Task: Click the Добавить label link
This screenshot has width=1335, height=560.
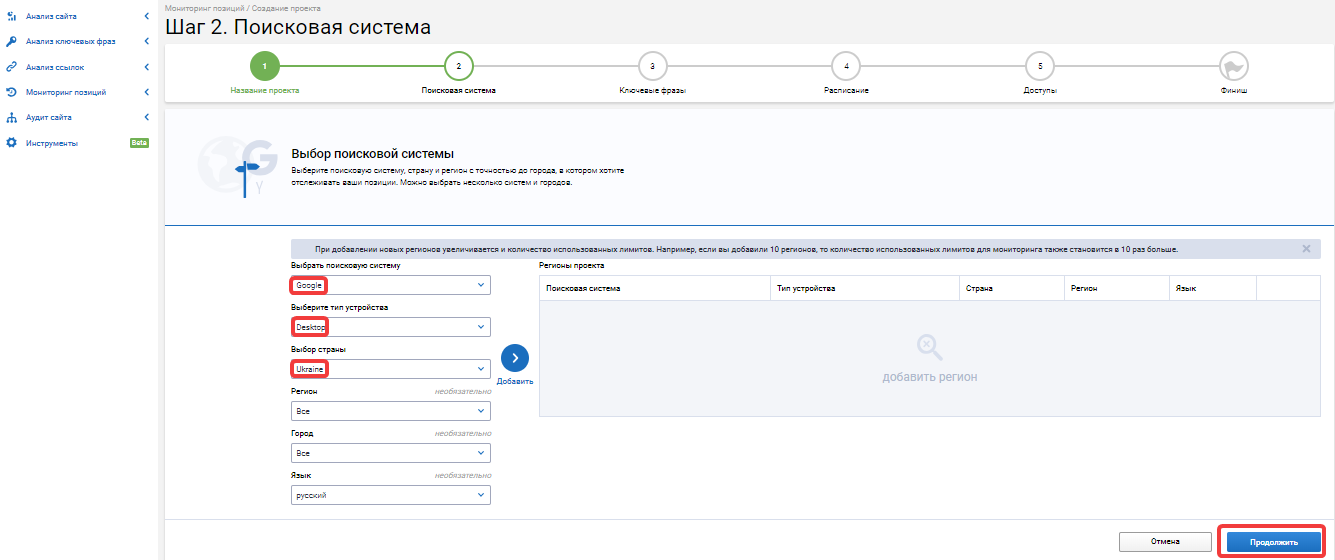Action: coord(515,382)
